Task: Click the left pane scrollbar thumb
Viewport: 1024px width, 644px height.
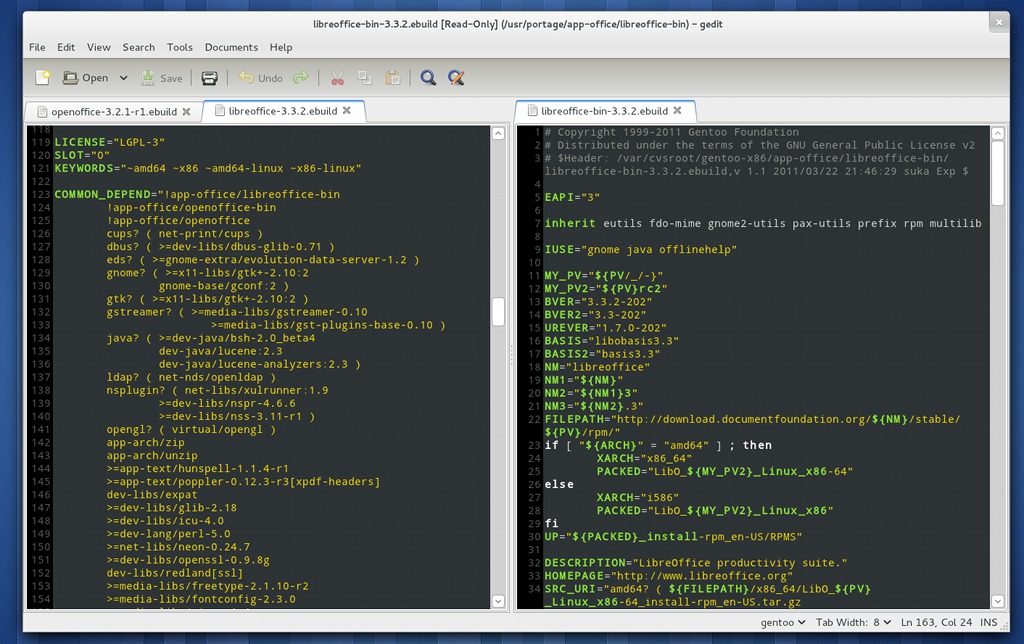Action: [498, 312]
